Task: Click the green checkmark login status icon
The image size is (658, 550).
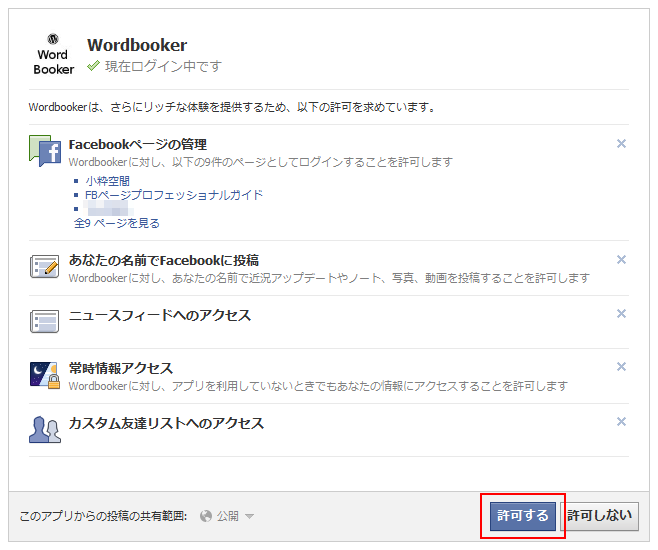Action: pyautogui.click(x=93, y=66)
